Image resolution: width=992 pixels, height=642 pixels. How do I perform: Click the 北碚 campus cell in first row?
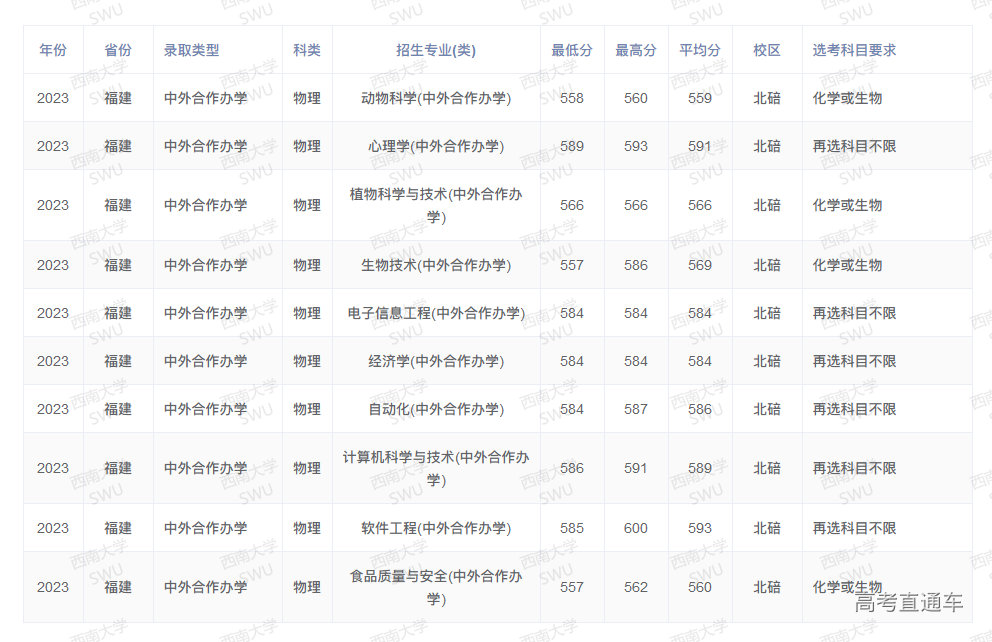766,97
